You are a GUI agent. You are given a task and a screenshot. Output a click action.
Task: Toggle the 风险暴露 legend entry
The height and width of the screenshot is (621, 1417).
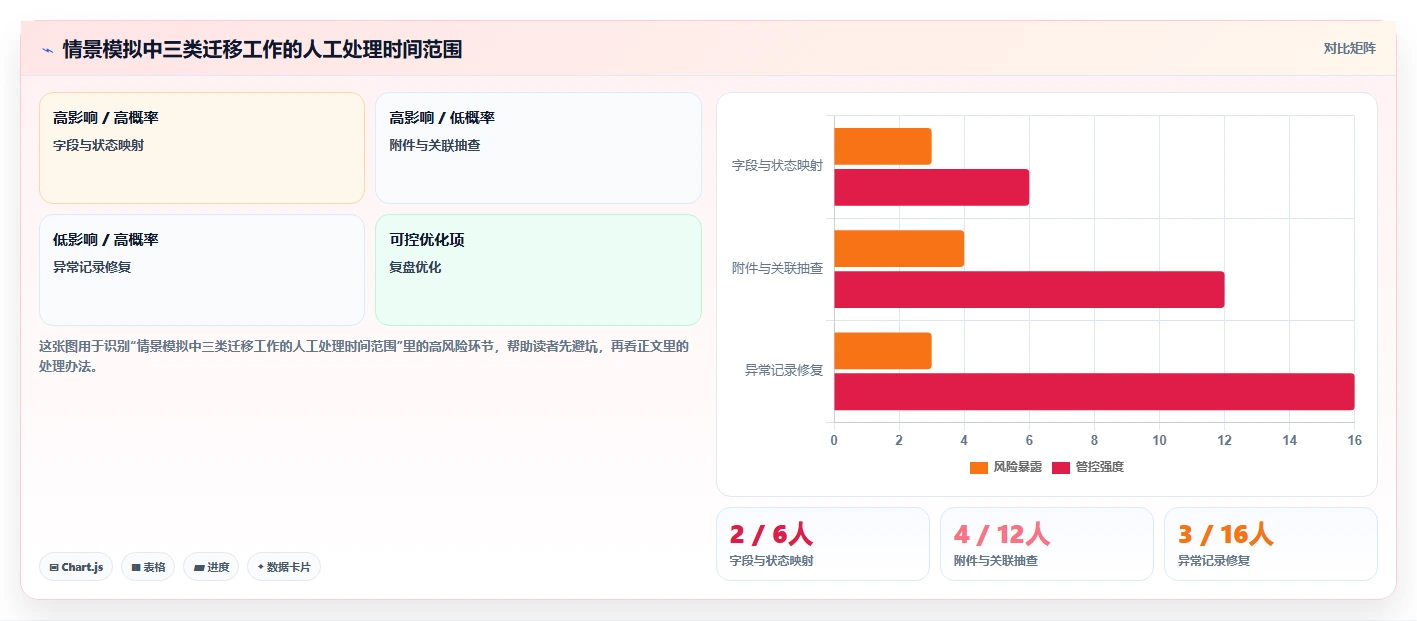[x=1006, y=467]
